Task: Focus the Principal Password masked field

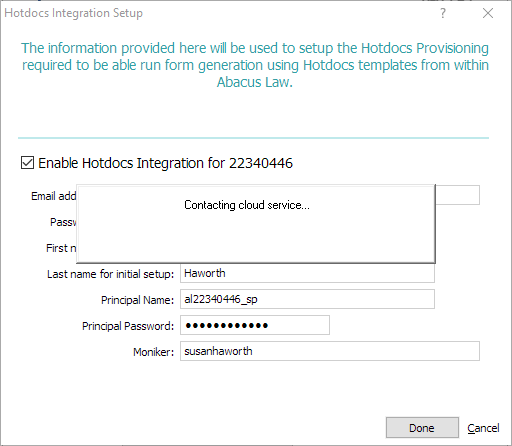Action: [x=255, y=325]
